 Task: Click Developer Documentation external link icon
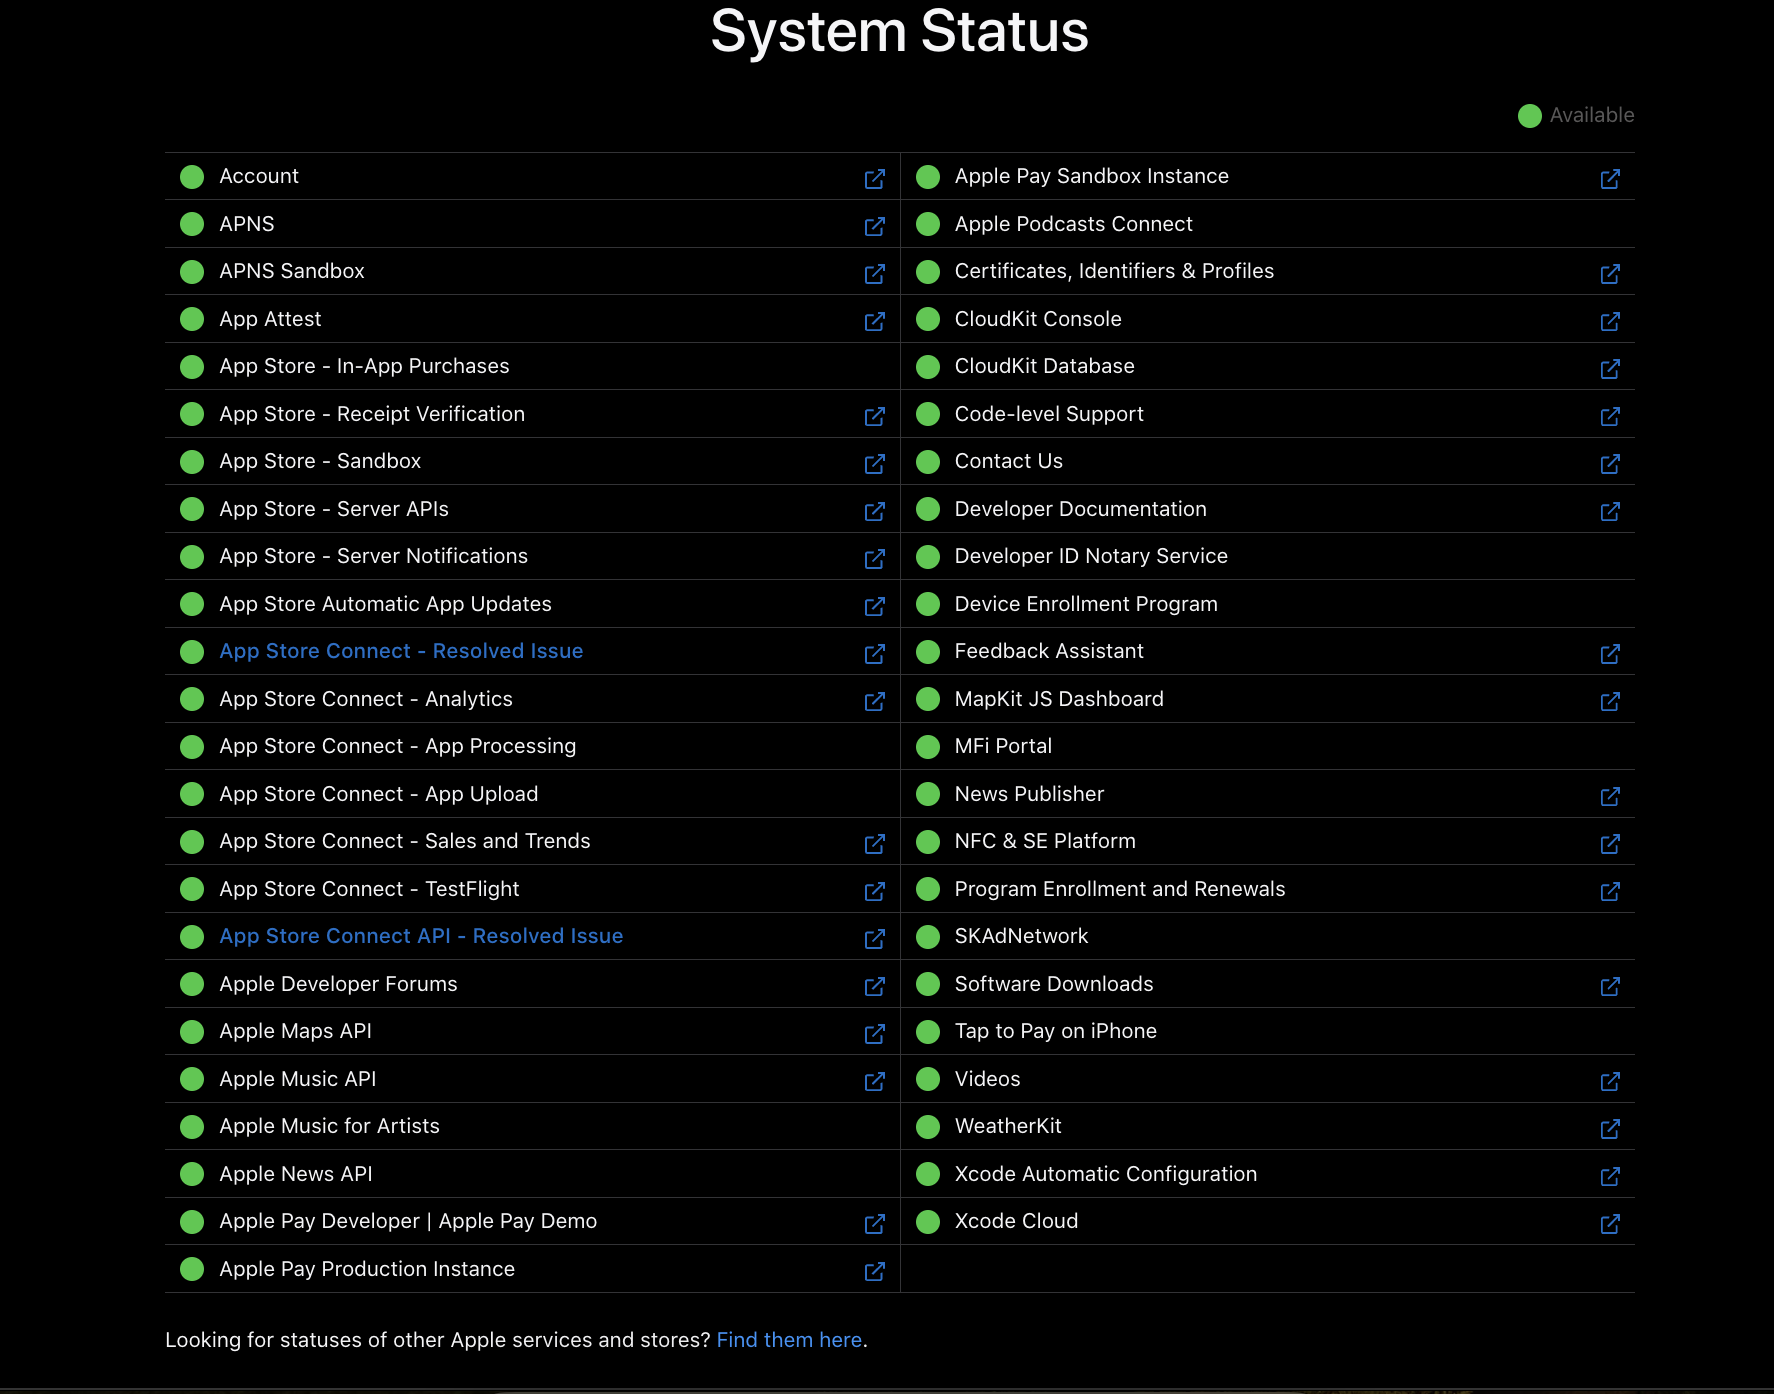coord(1610,511)
